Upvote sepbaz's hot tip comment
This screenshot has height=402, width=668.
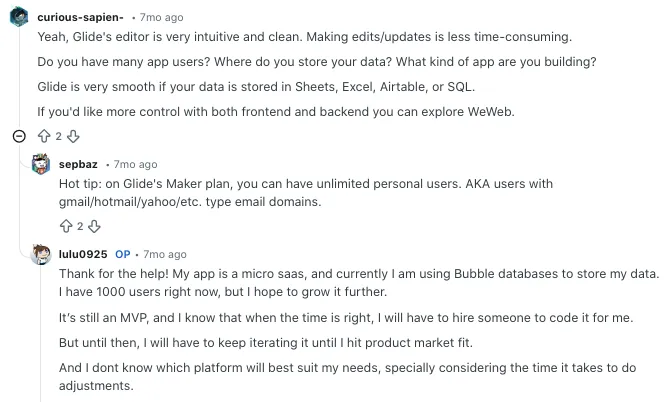click(x=67, y=225)
